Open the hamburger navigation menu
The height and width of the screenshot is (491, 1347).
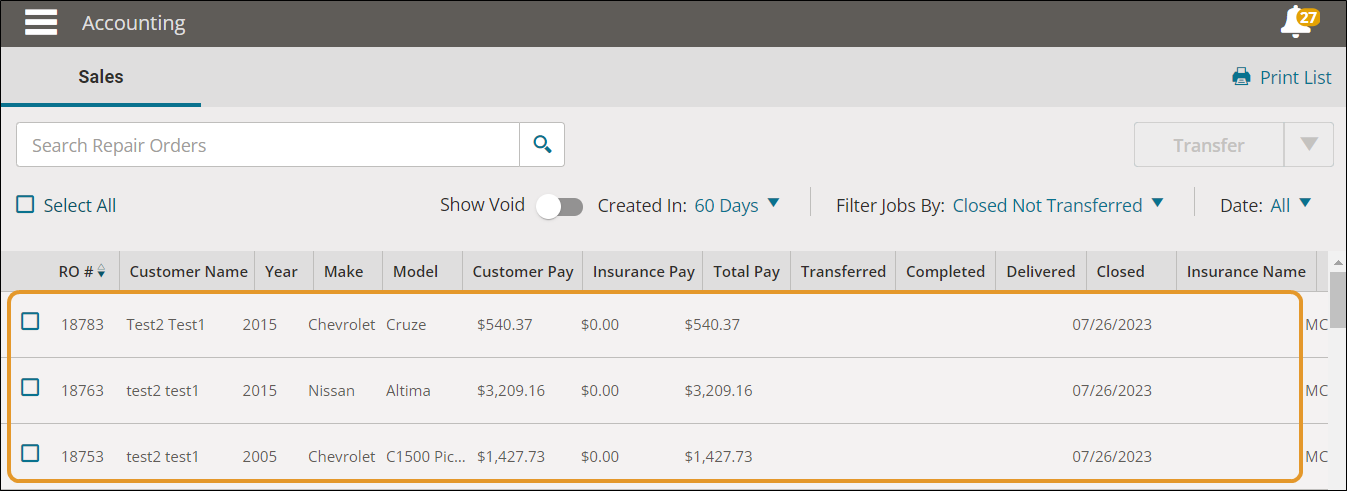click(x=41, y=22)
